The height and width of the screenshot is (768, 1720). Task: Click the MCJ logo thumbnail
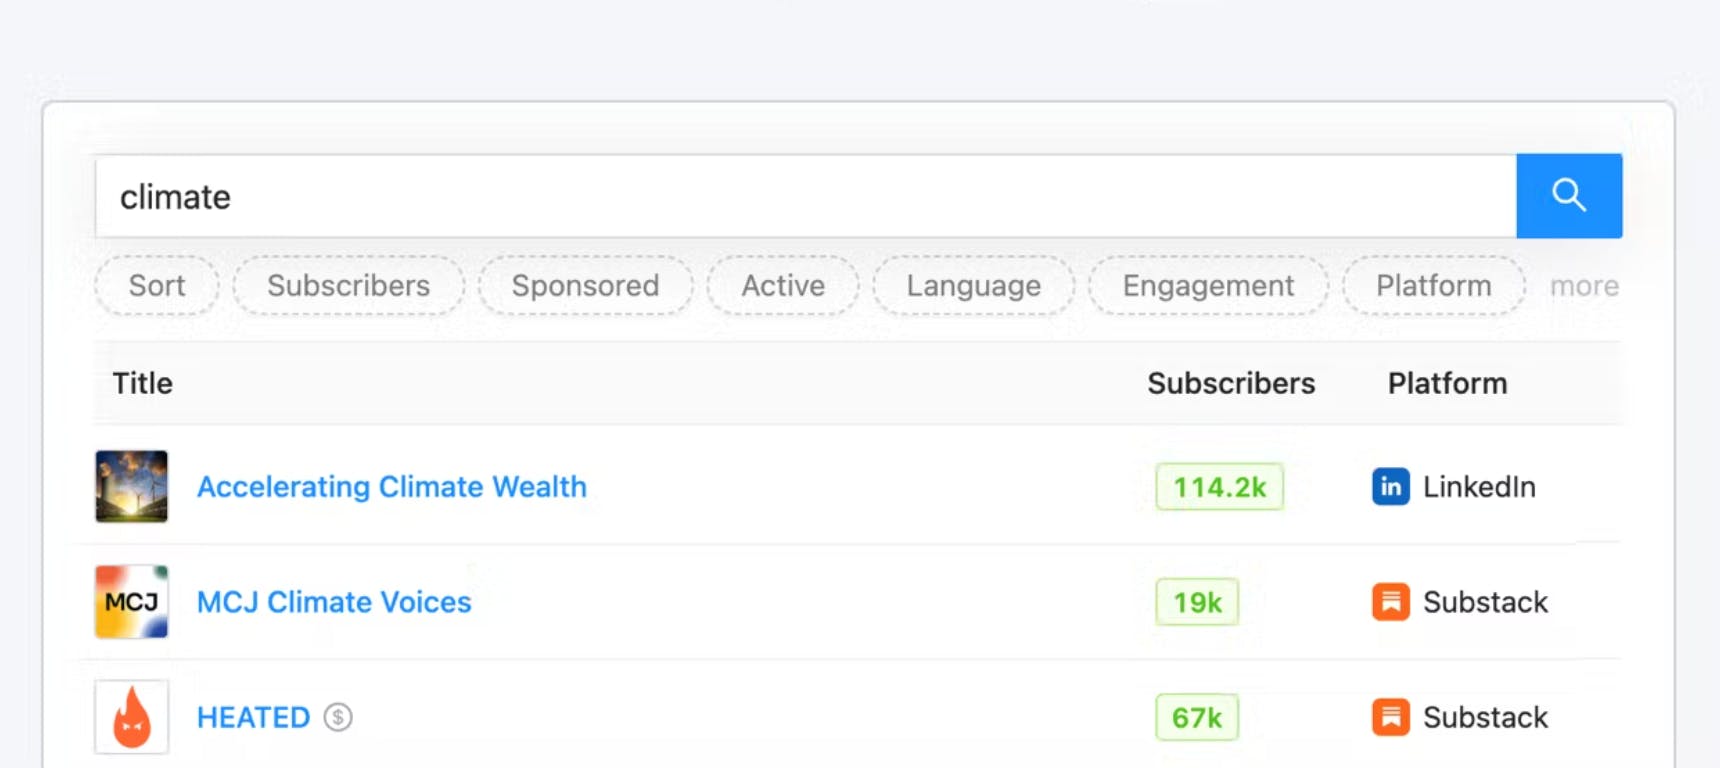point(131,602)
